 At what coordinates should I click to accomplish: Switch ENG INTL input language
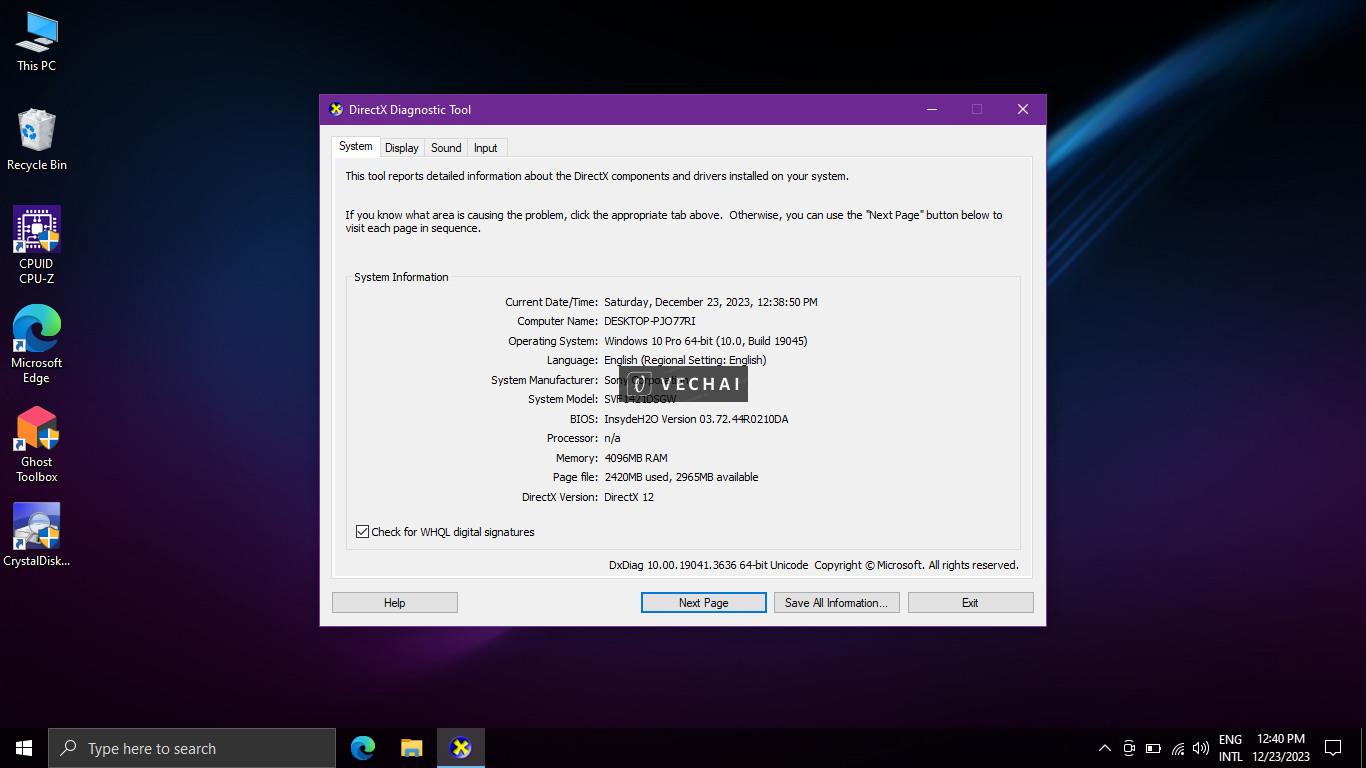click(1231, 748)
